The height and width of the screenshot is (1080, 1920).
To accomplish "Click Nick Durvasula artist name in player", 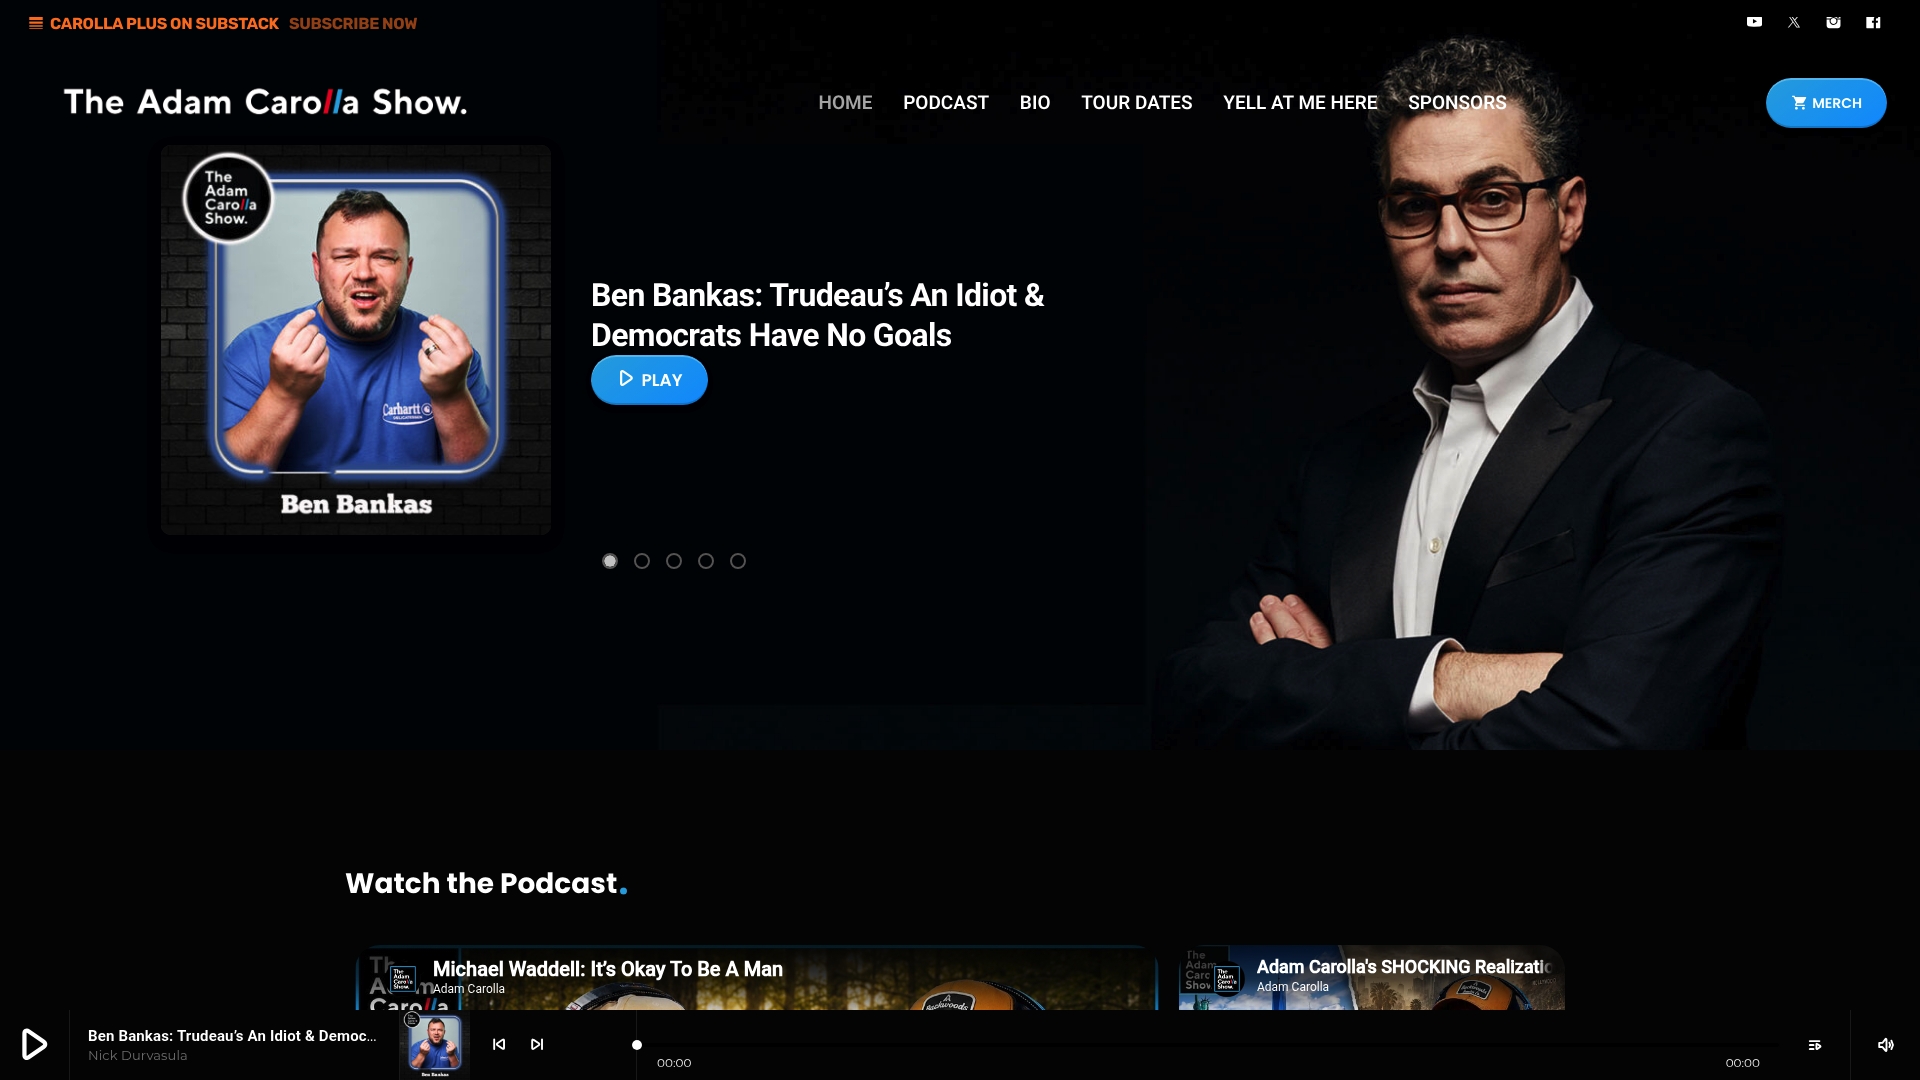I will click(x=137, y=1056).
